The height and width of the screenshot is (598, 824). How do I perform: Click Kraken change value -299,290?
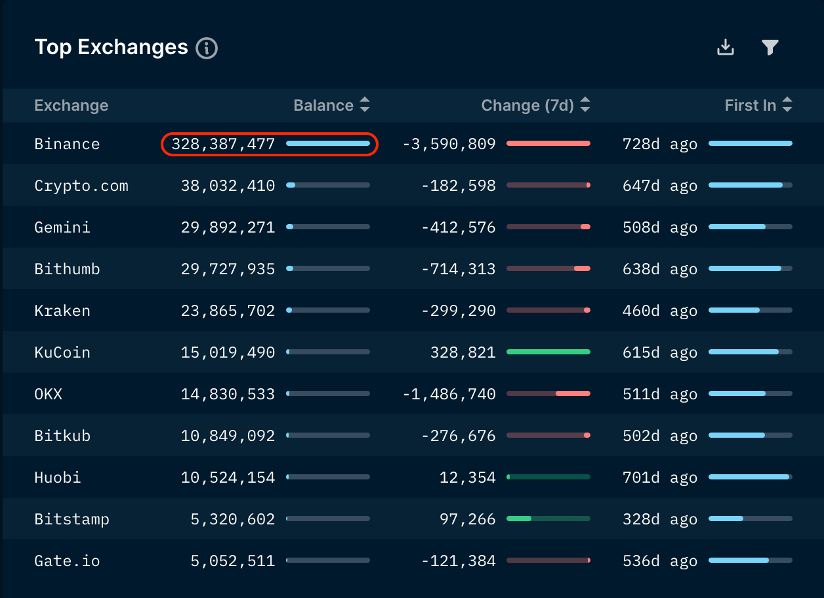pos(458,311)
